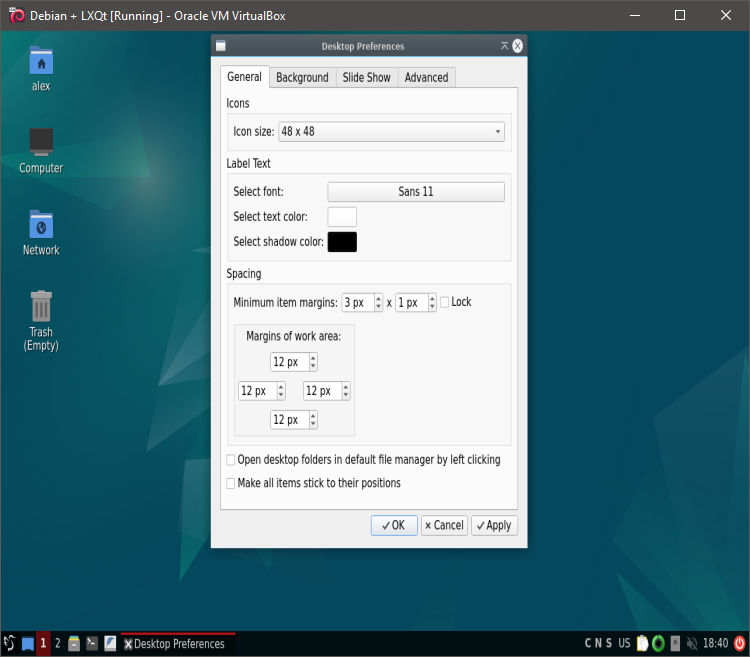The image size is (750, 657).
Task: Click the 18:40 clock in panel
Action: pyautogui.click(x=716, y=643)
